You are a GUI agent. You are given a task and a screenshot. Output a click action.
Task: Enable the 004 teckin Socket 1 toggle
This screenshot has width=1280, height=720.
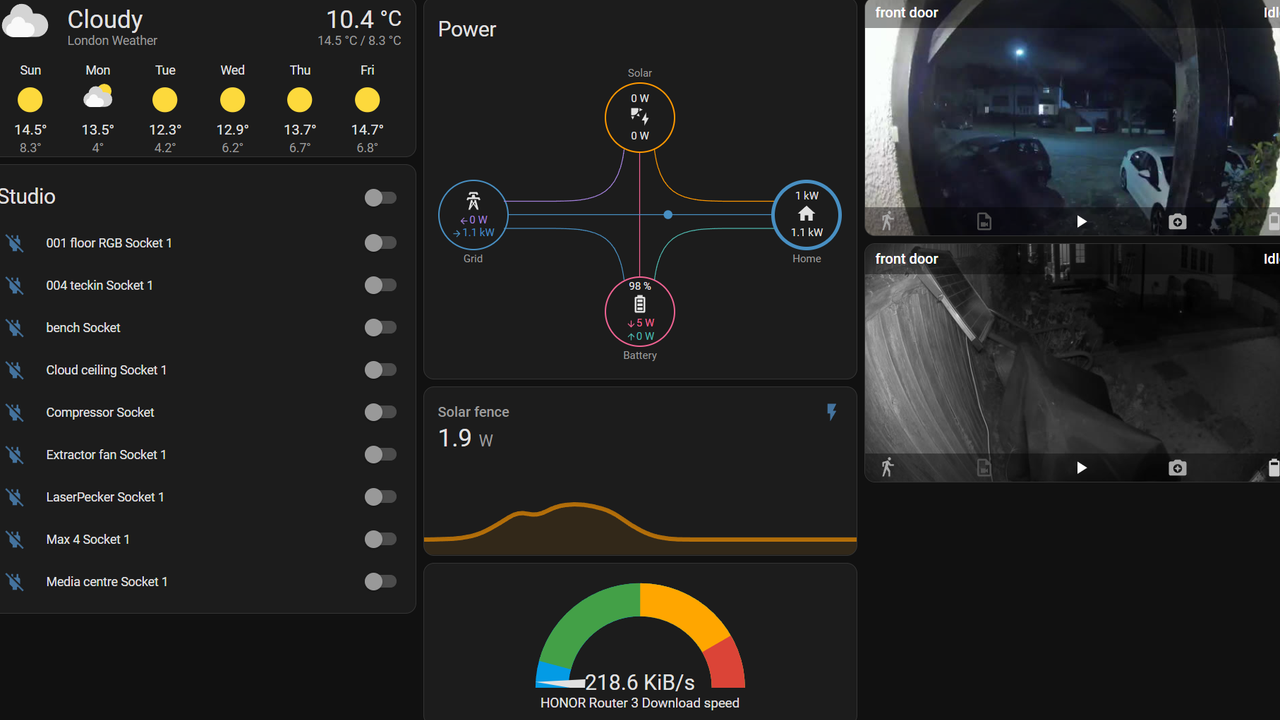380,285
